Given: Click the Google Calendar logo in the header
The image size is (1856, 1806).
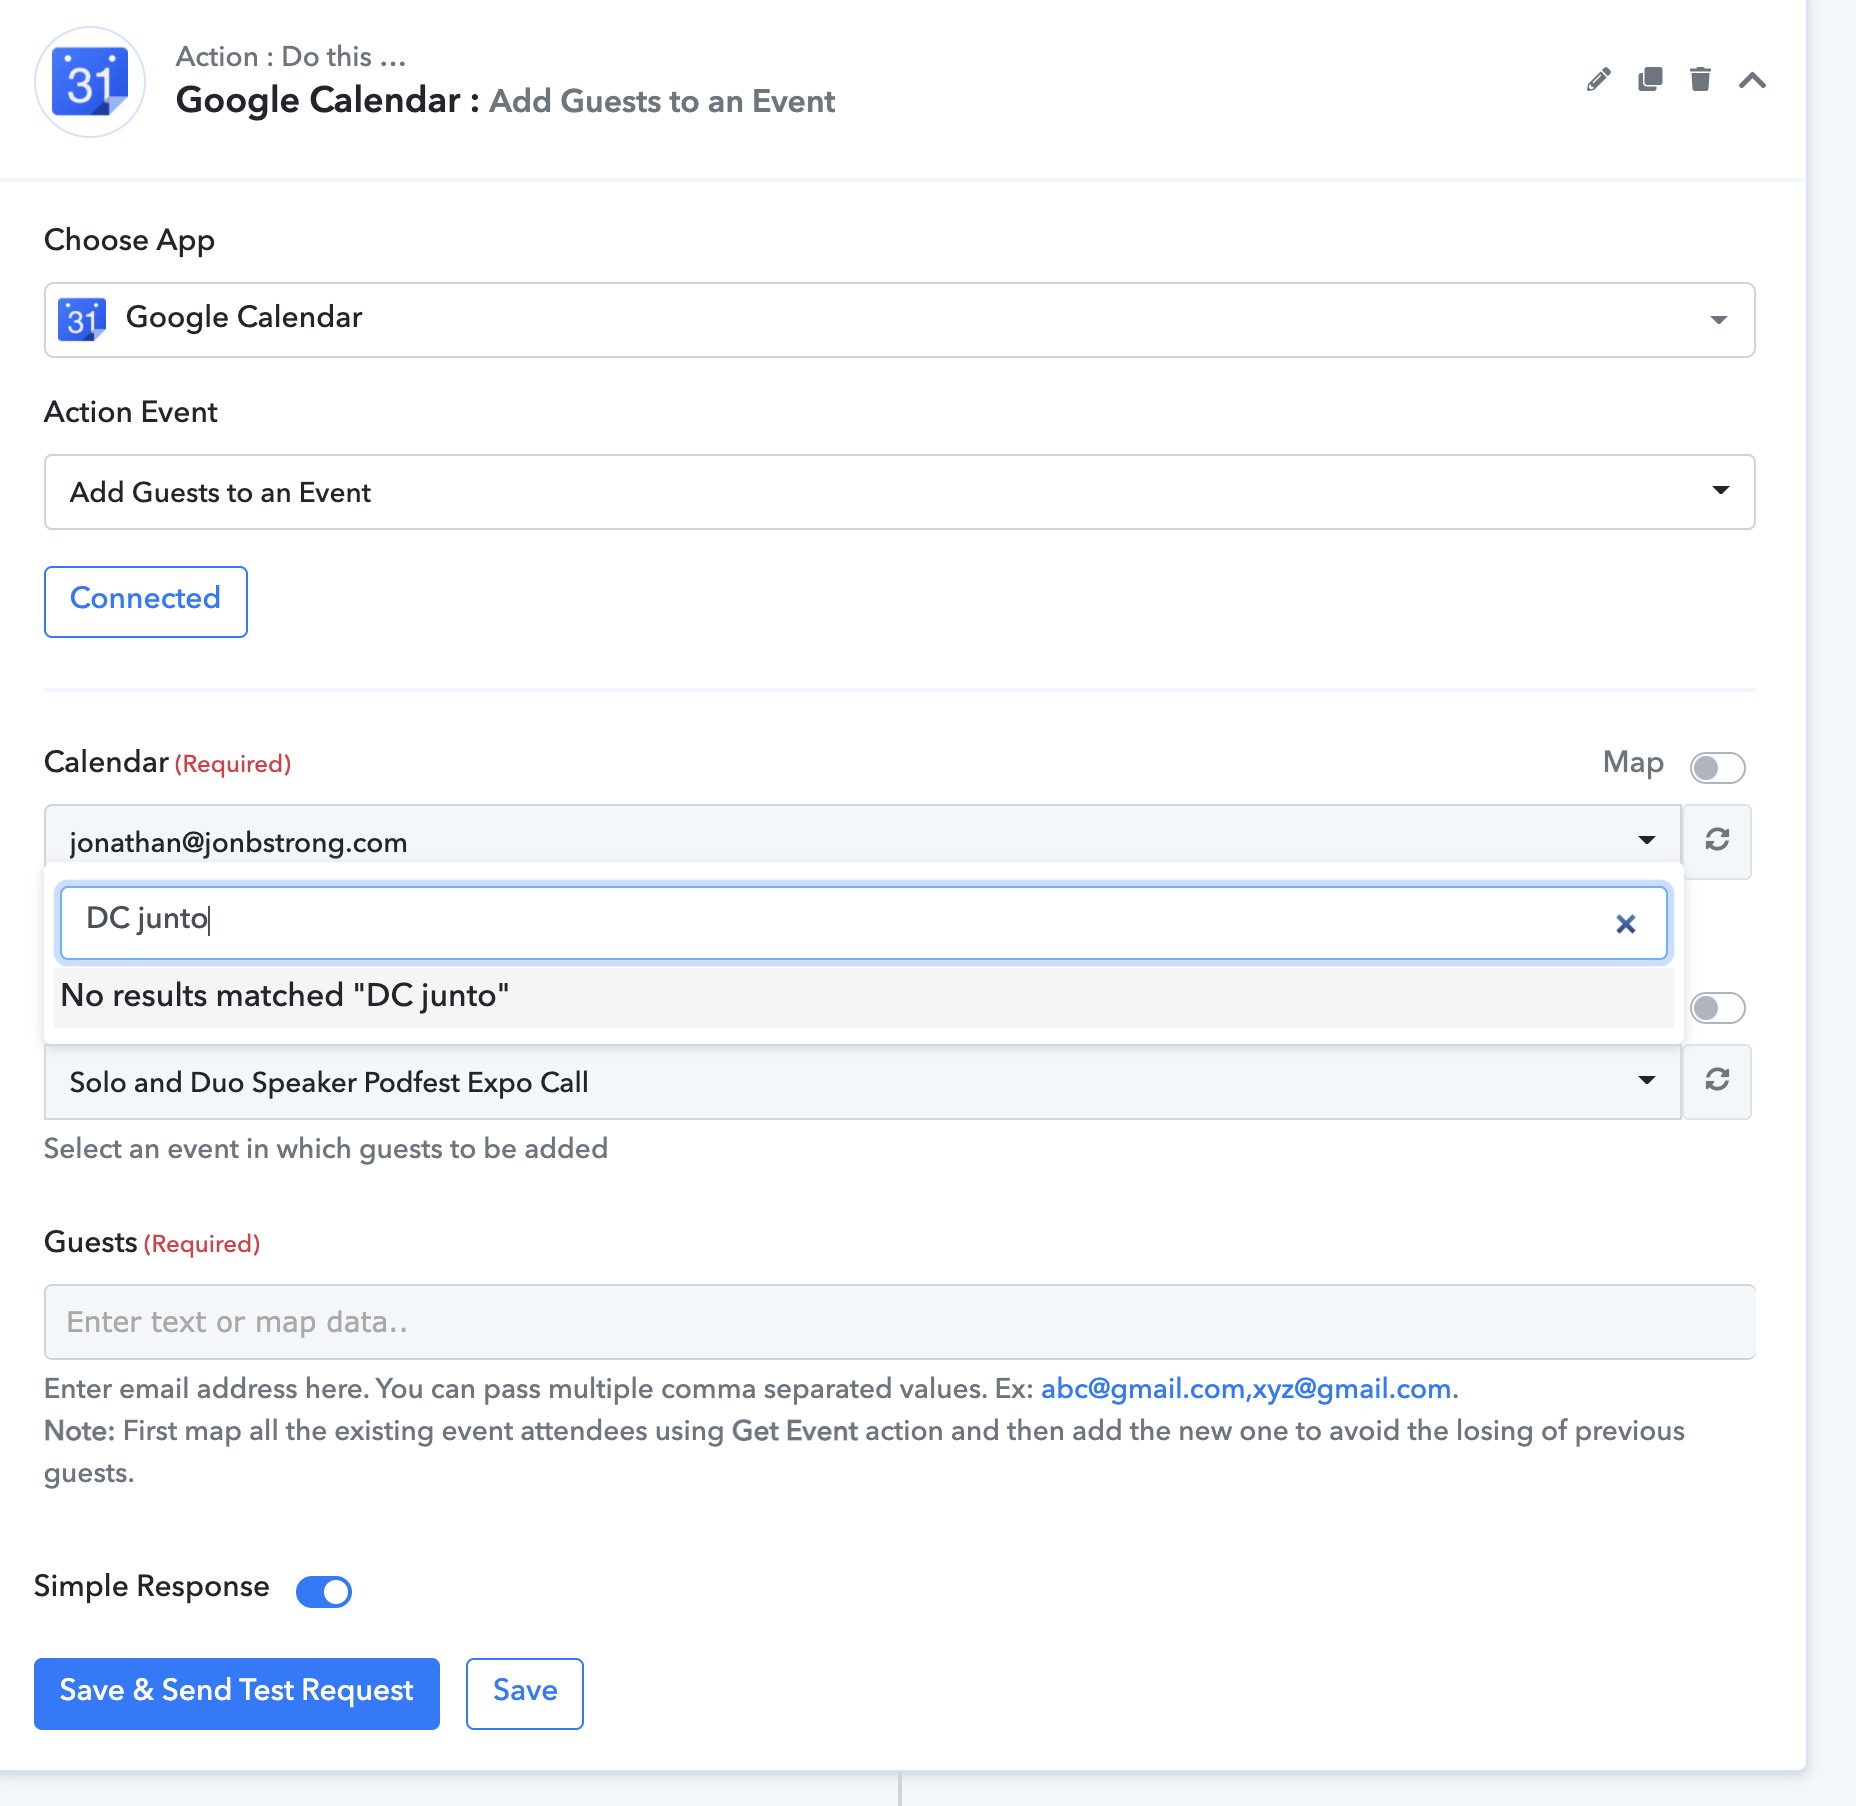Looking at the screenshot, I should pos(90,82).
